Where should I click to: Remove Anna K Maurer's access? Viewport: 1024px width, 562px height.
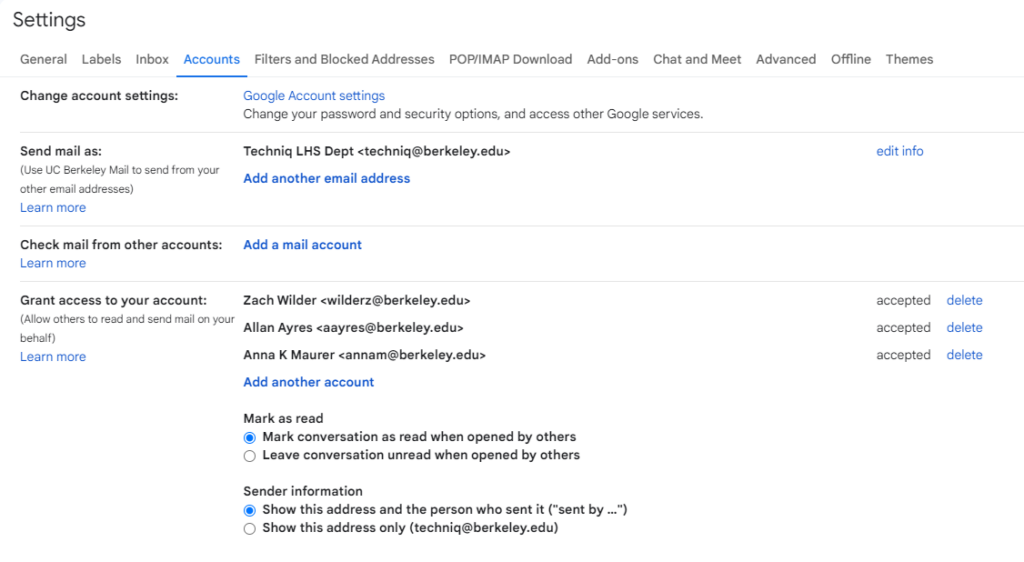(964, 355)
